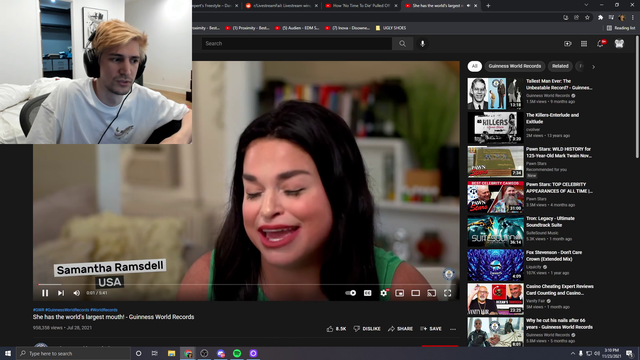Like the video with thumbs up
The image size is (640, 360).
click(x=336, y=329)
